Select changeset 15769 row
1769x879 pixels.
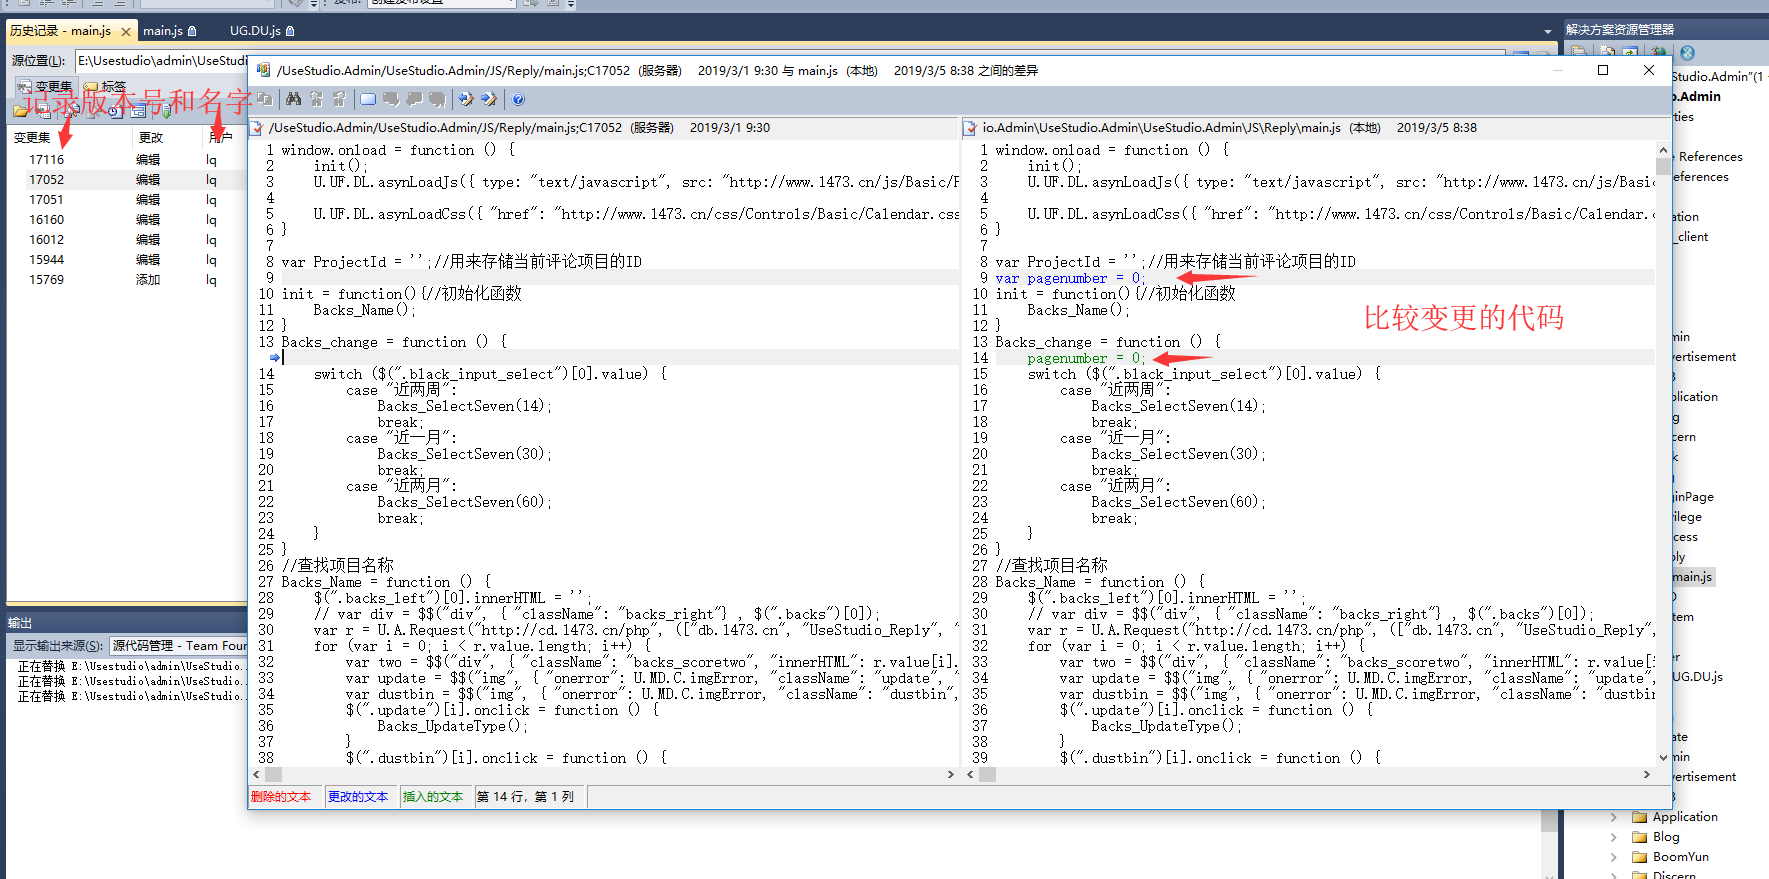pyautogui.click(x=127, y=280)
